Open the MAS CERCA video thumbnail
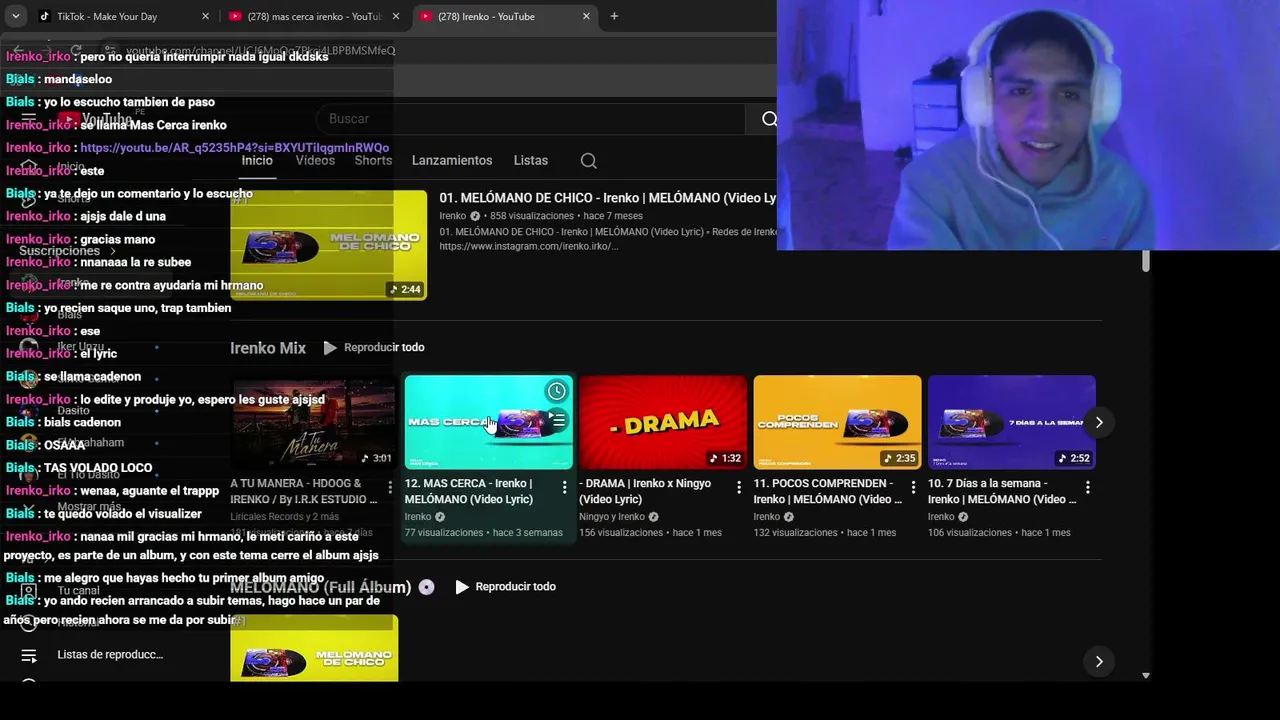Viewport: 1280px width, 720px height. coord(489,423)
